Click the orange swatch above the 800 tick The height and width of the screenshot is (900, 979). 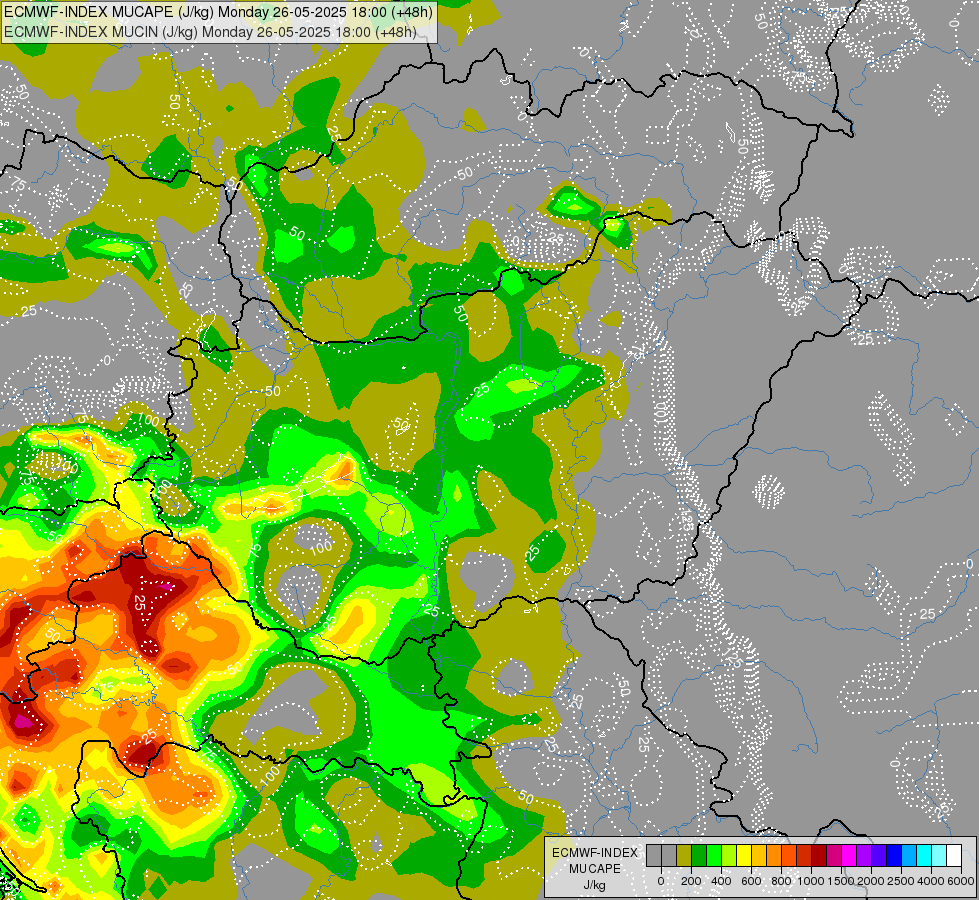774,855
